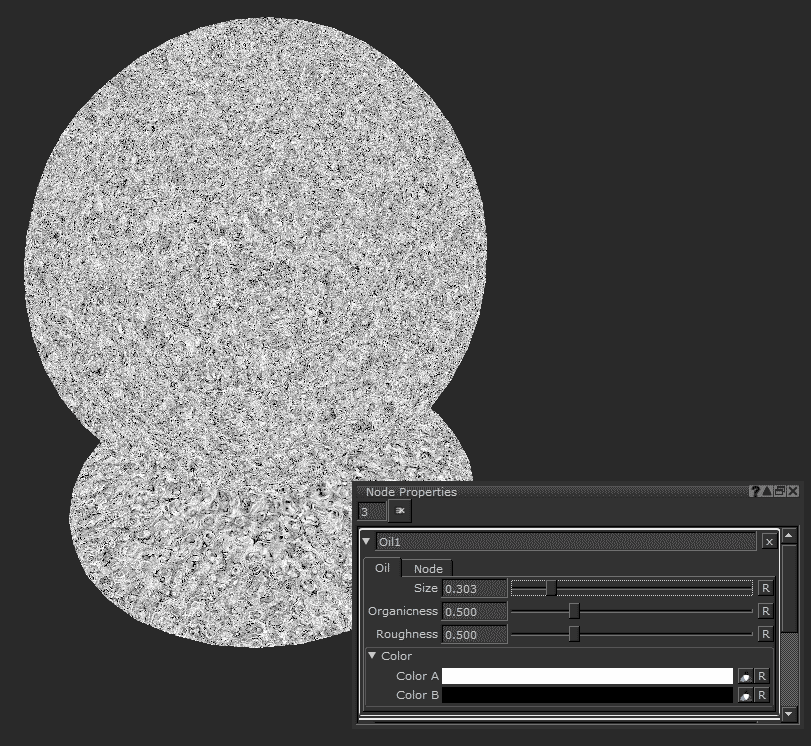
Task: Click the max panels number field
Action: (371, 511)
